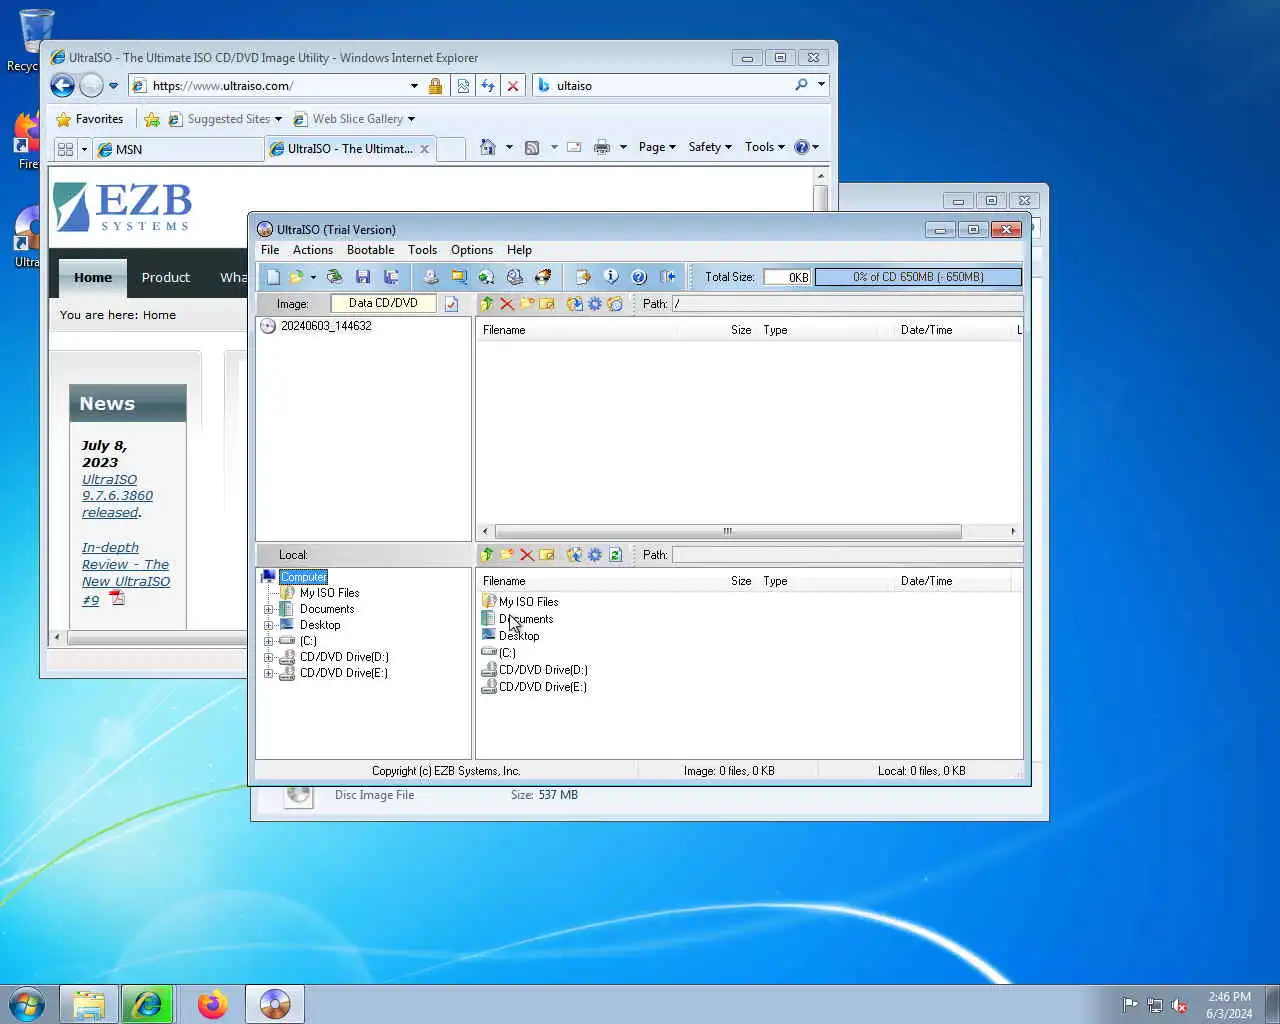Open the Page menu in Internet Explorer
Viewport: 1280px width, 1024px height.
tap(657, 147)
